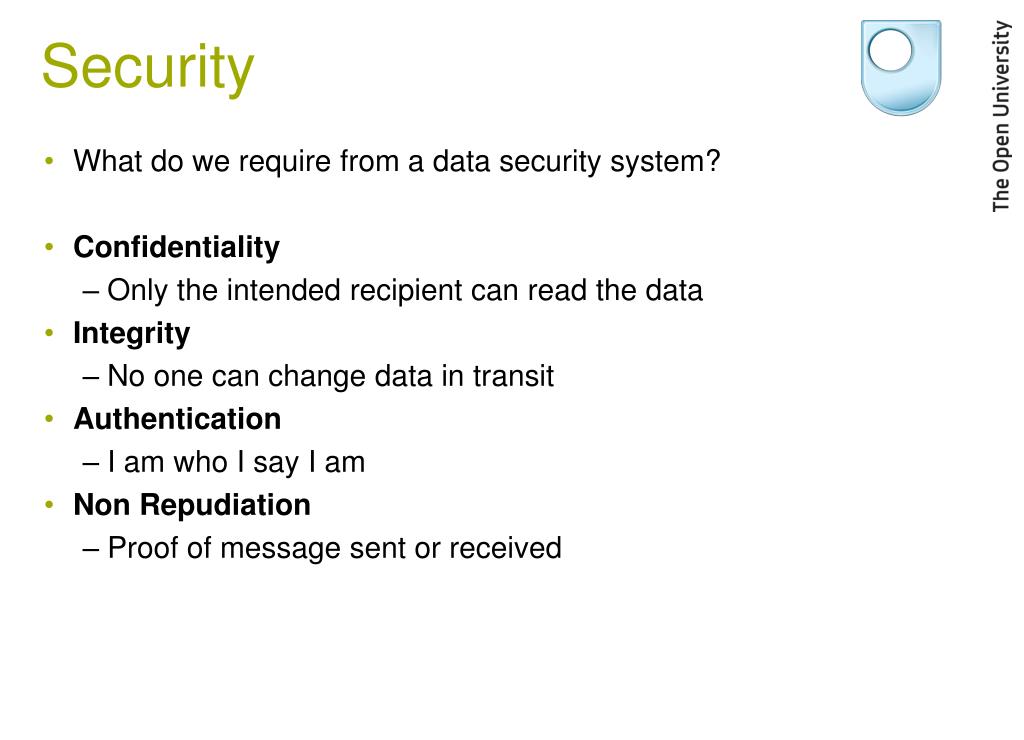The image size is (1024, 740).
Task: Click the bullet beside Non Repudiation
Action: coord(49,505)
